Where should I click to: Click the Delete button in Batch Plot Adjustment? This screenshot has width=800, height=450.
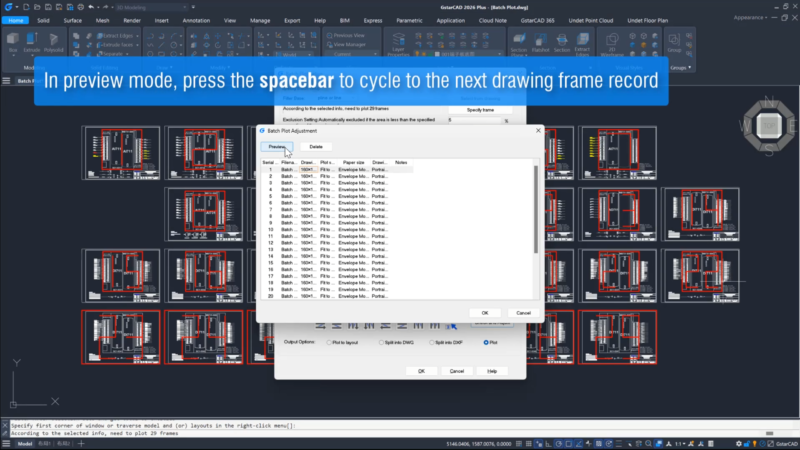[316, 146]
